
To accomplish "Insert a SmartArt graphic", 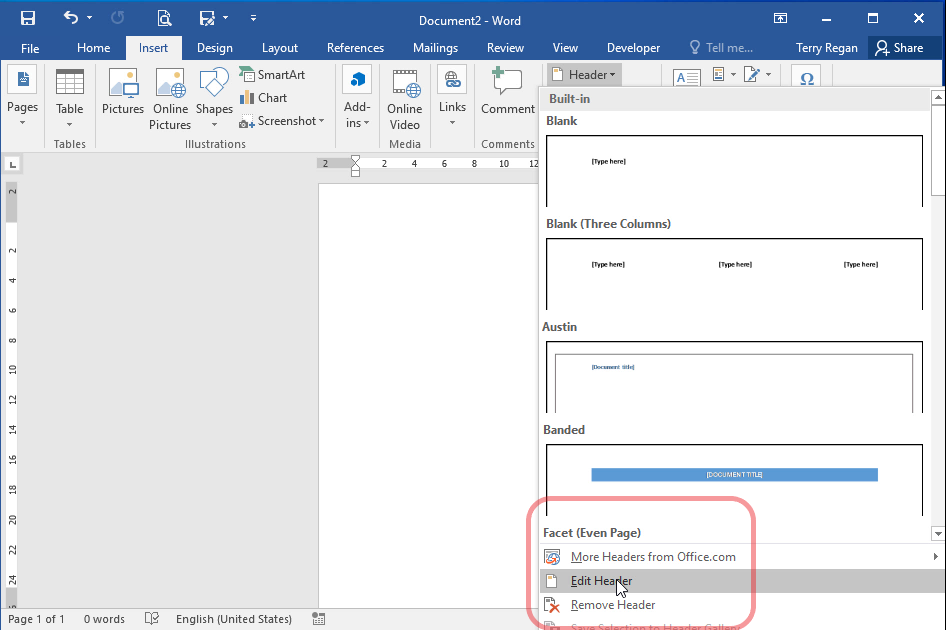I will click(x=272, y=75).
